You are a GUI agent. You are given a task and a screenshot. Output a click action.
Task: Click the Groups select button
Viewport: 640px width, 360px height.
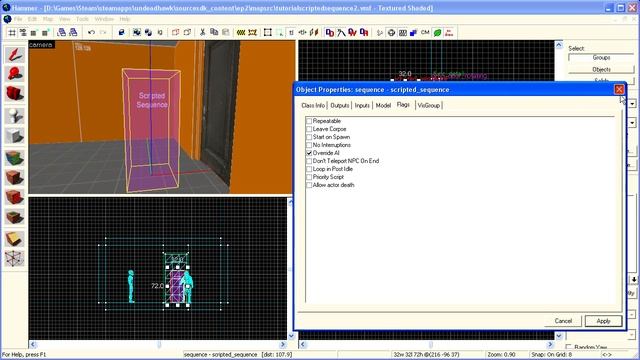601,58
